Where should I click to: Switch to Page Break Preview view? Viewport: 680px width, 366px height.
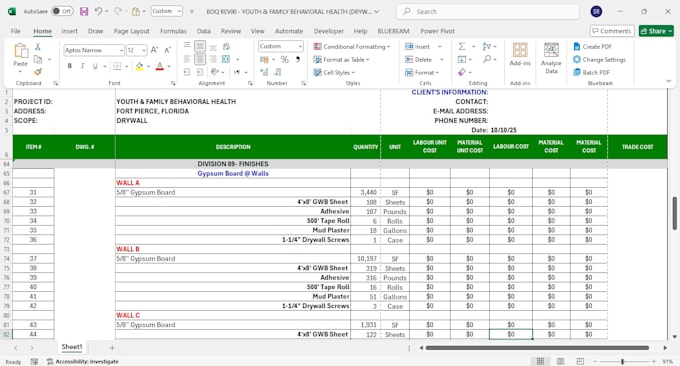click(580, 361)
